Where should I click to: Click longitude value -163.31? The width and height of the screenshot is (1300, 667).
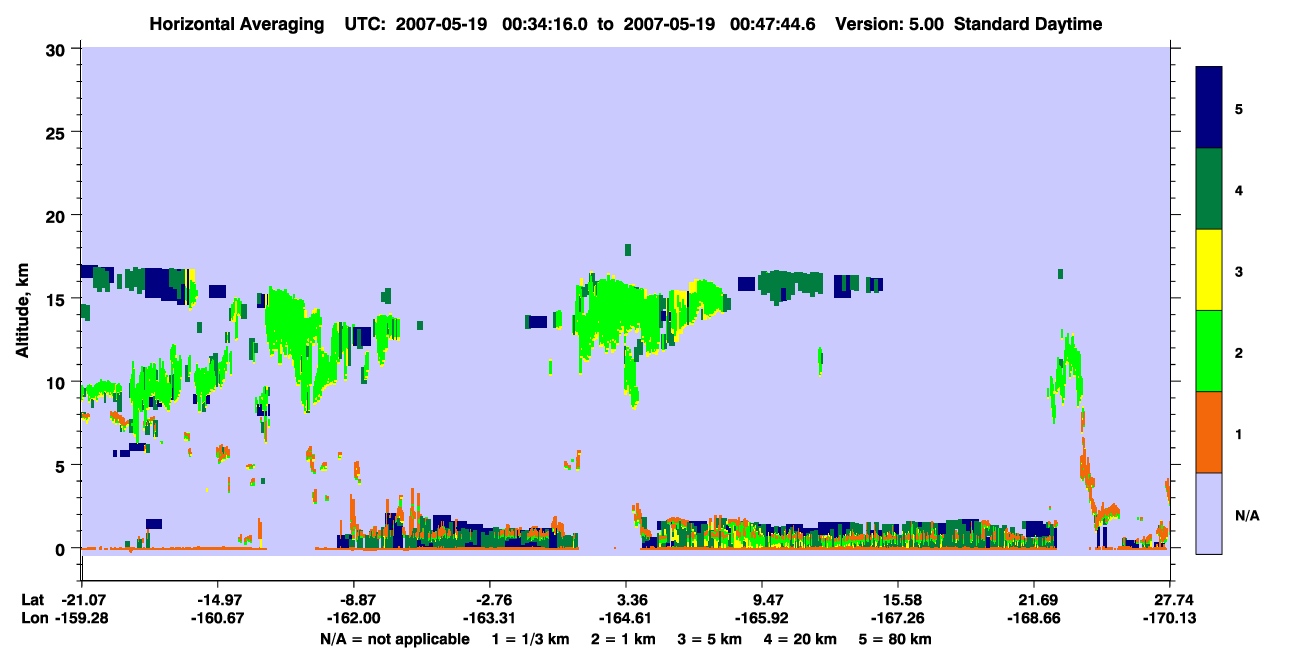[x=489, y=619]
